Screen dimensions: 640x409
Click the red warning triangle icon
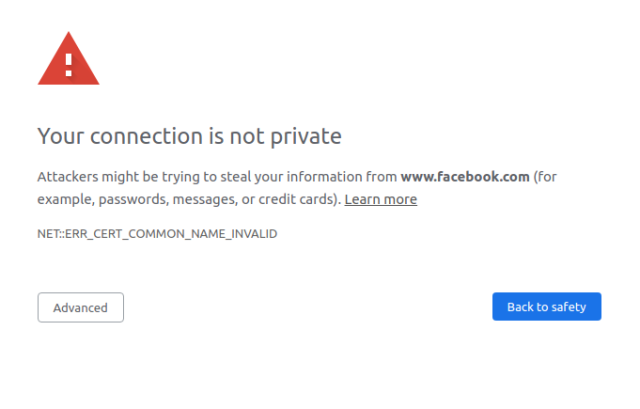(x=68, y=62)
